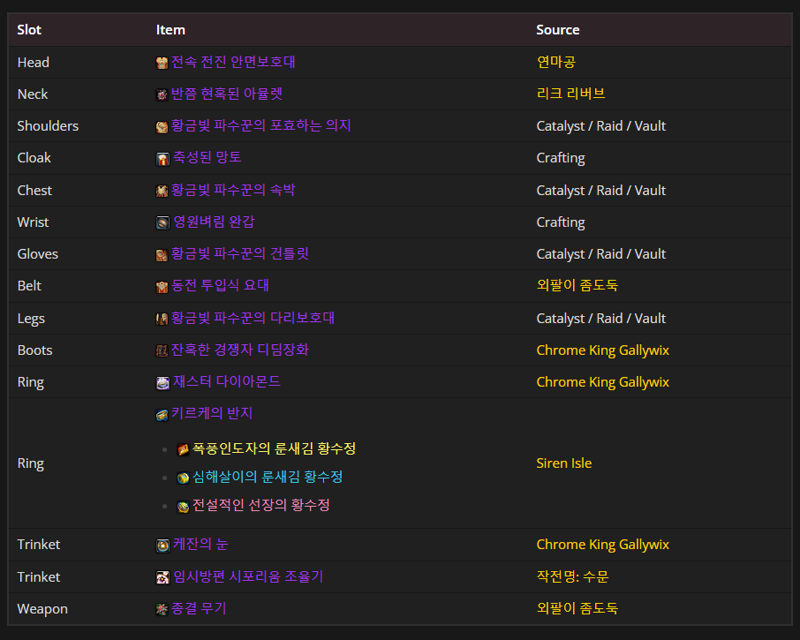Open the 황금빛 파수꾼의 포효하는 의지 link
Image resolution: width=800 pixels, height=640 pixels.
(261, 126)
